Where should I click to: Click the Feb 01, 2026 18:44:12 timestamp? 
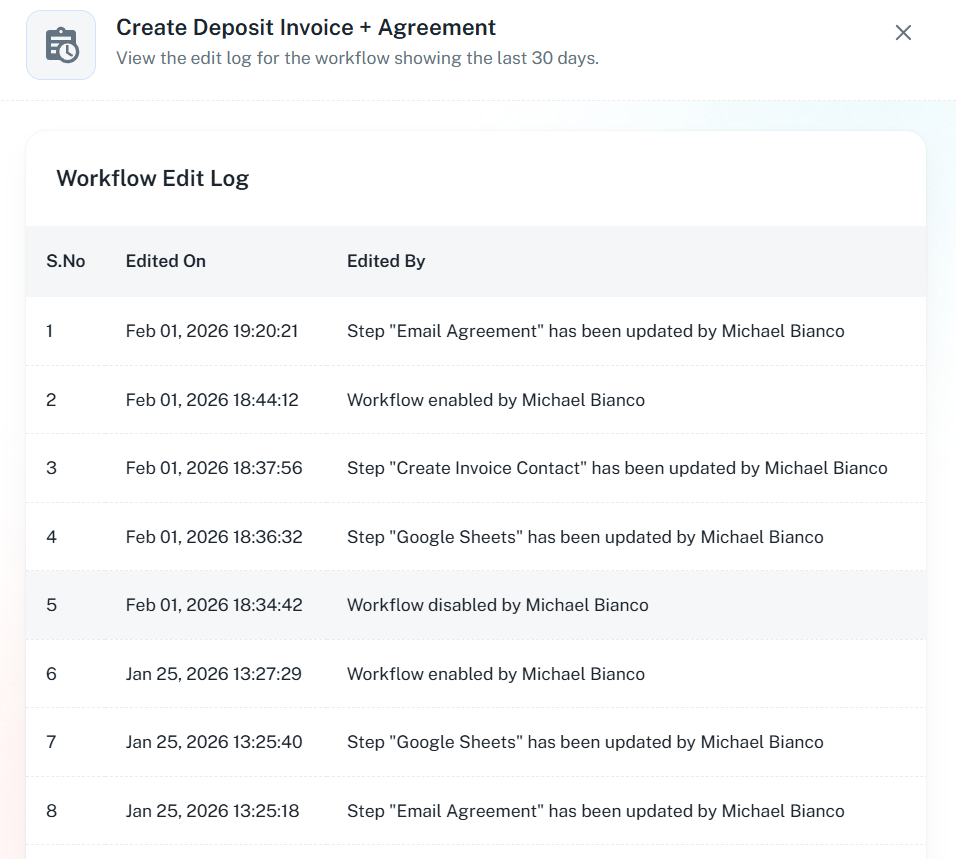pyautogui.click(x=212, y=400)
